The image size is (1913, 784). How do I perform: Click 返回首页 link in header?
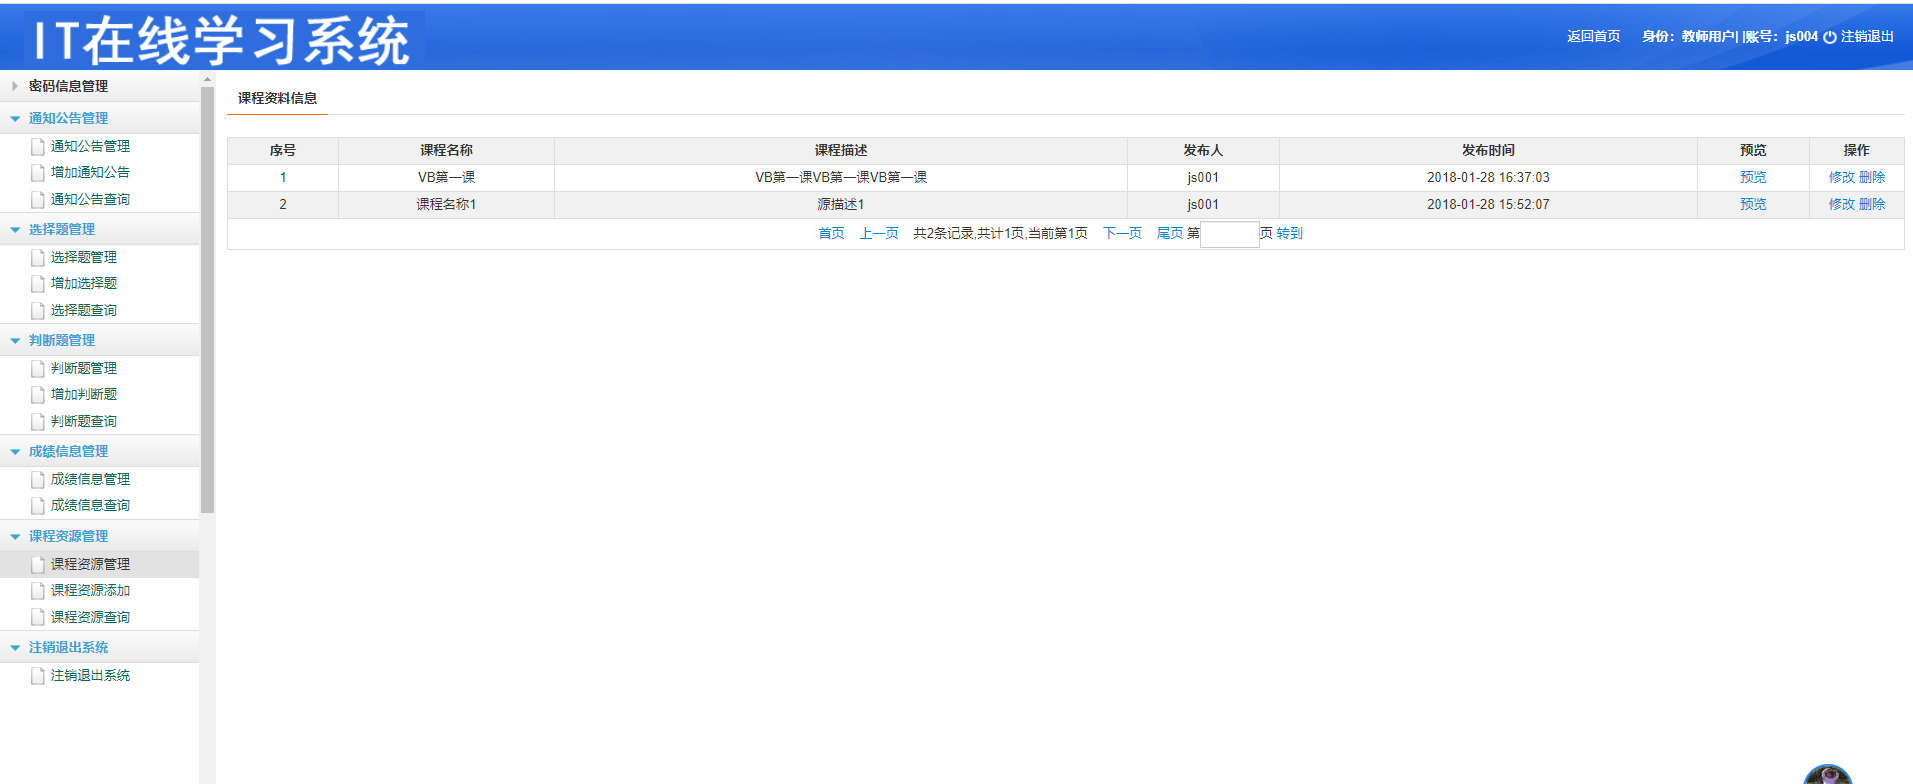click(x=1594, y=36)
